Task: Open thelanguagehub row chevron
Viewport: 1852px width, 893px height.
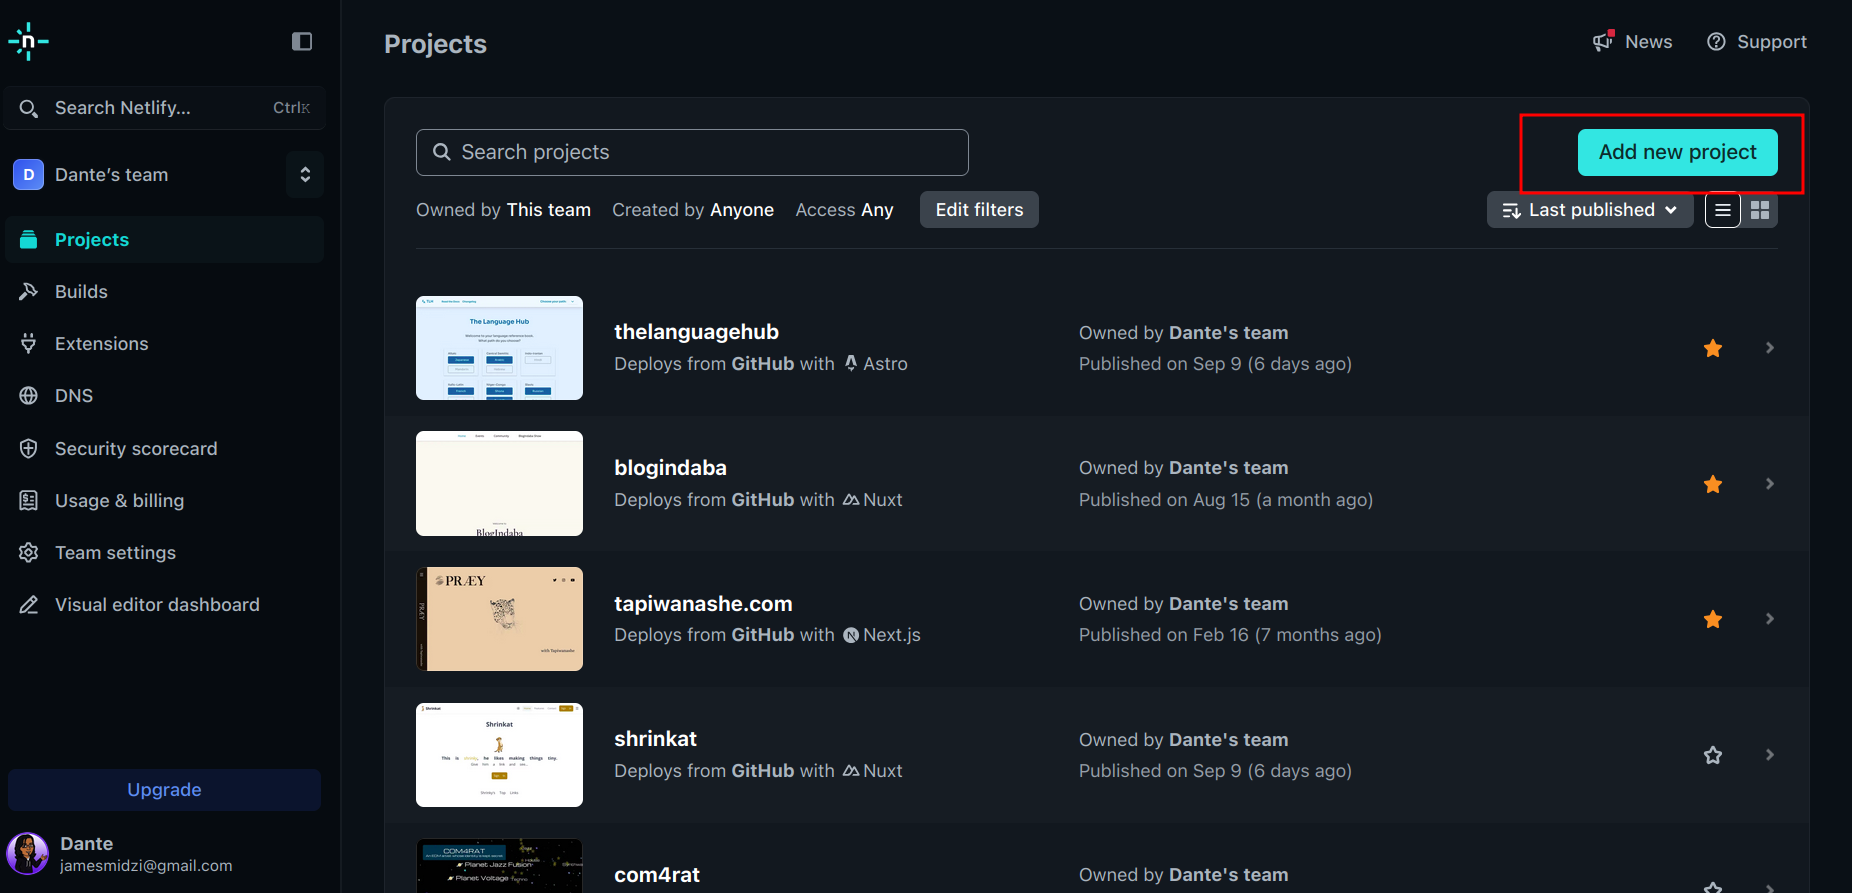Action: (x=1770, y=348)
